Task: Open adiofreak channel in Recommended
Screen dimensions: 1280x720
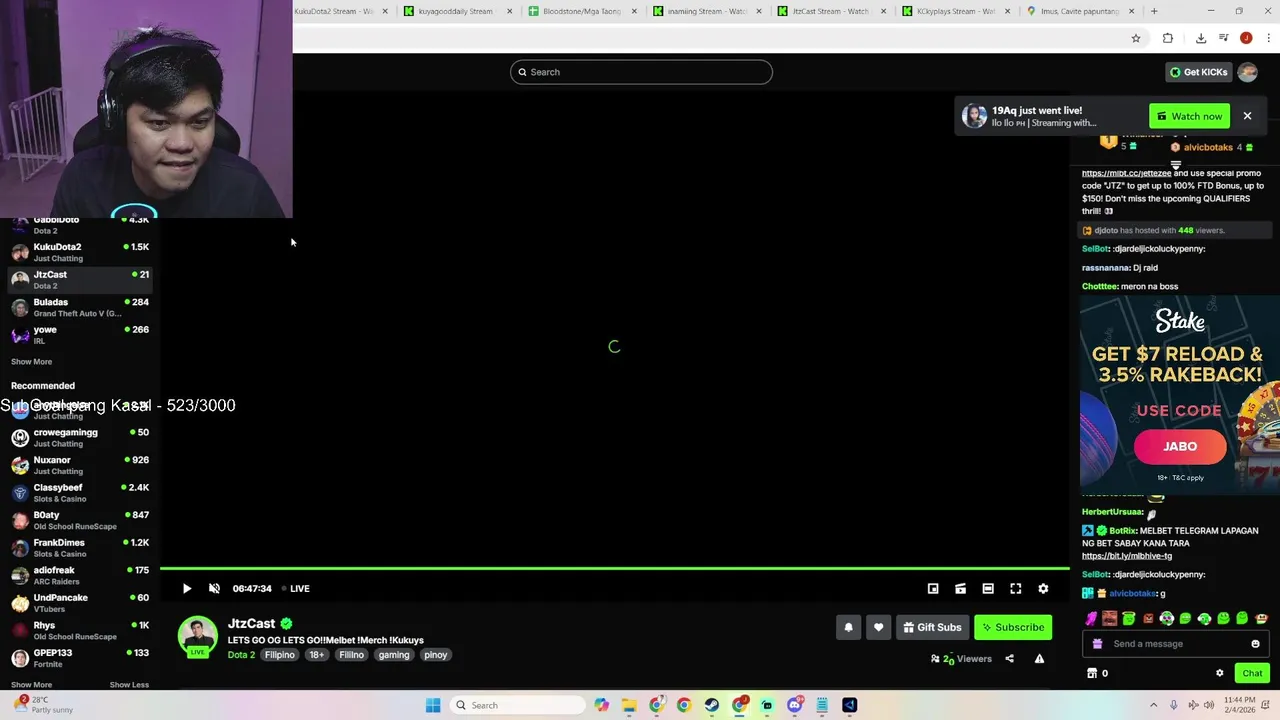Action: [x=80, y=575]
